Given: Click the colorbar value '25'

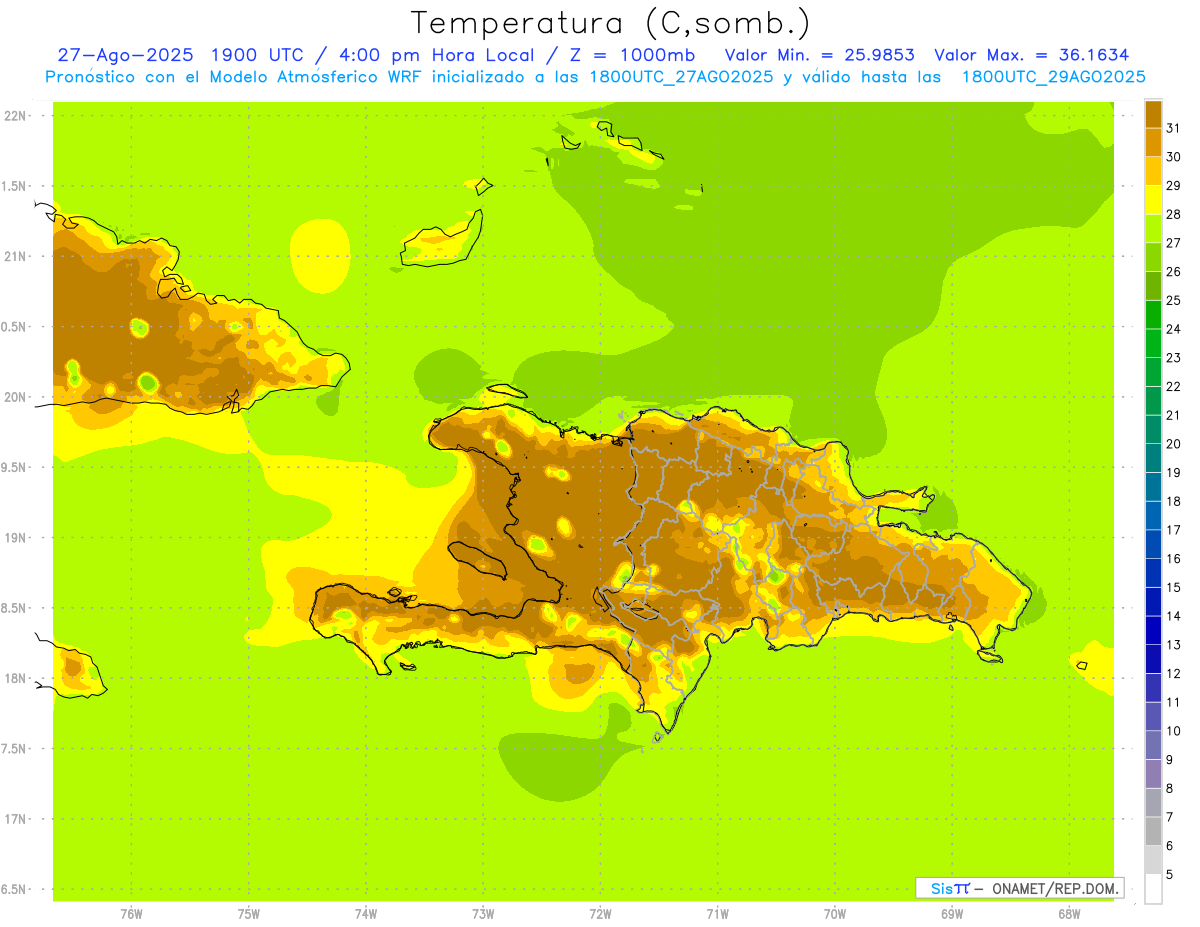Looking at the screenshot, I should pos(1173,300).
